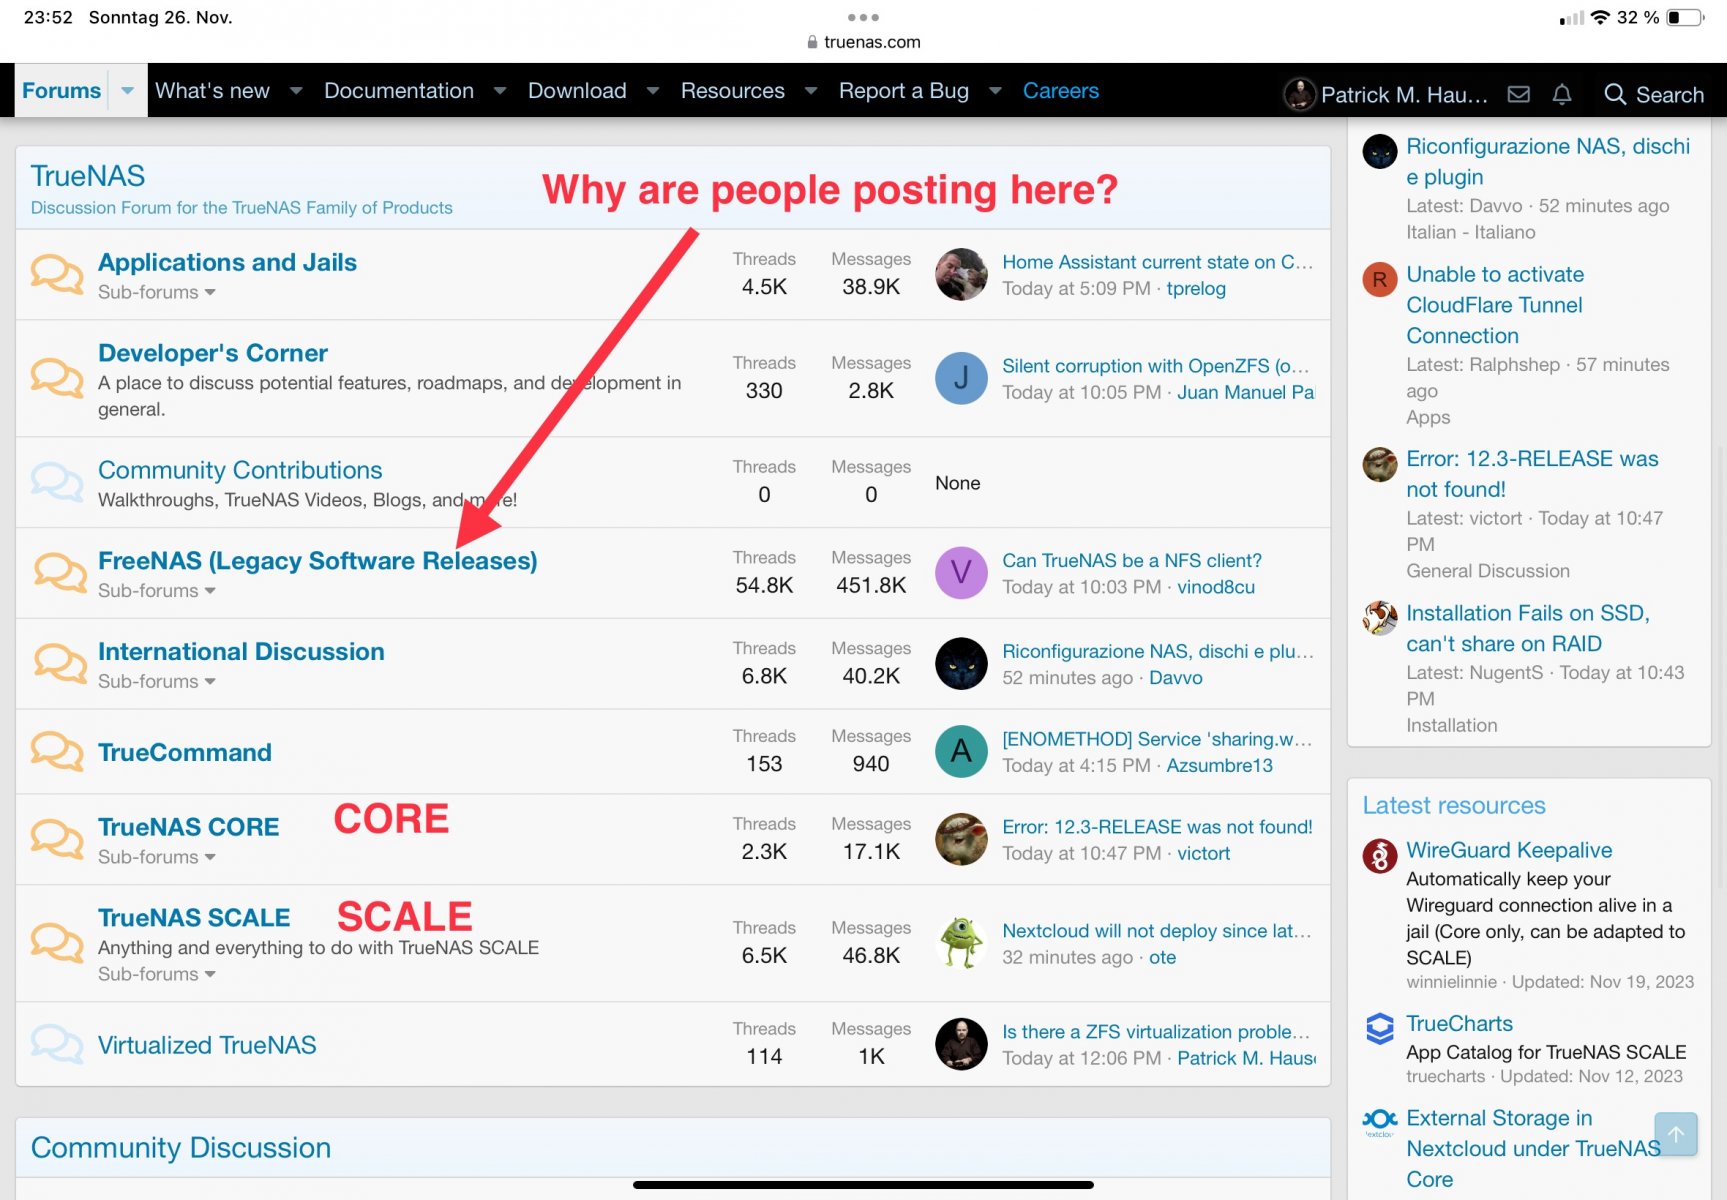This screenshot has width=1727, height=1200.
Task: Click the scroll-to-top arrow button
Action: coord(1676,1134)
